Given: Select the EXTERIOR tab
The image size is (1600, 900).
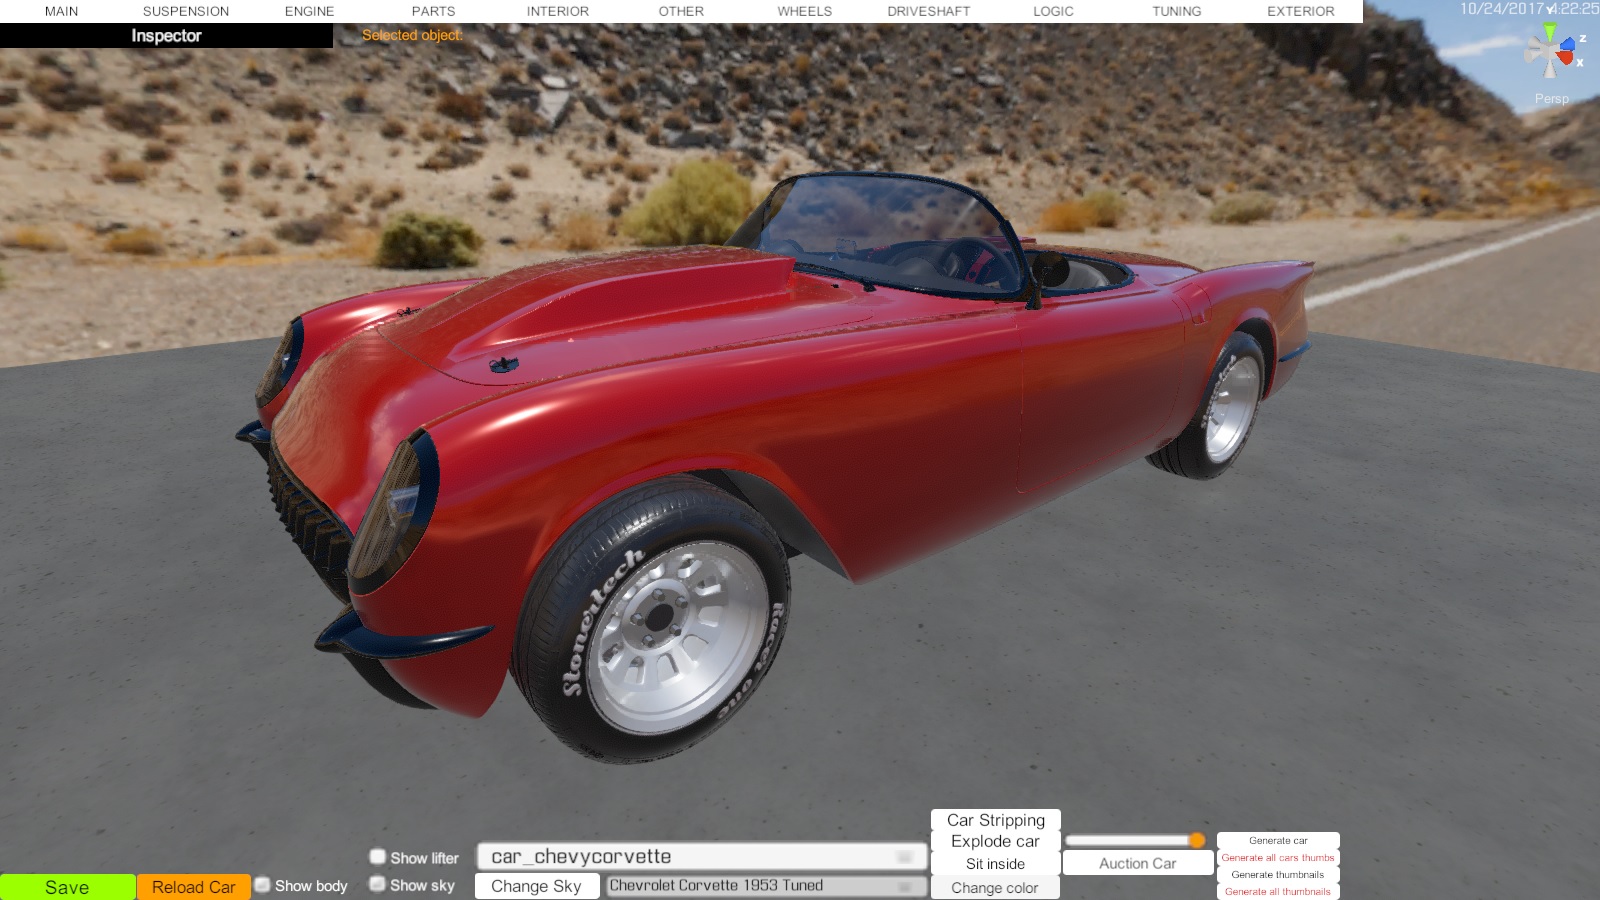Looking at the screenshot, I should pos(1300,11).
